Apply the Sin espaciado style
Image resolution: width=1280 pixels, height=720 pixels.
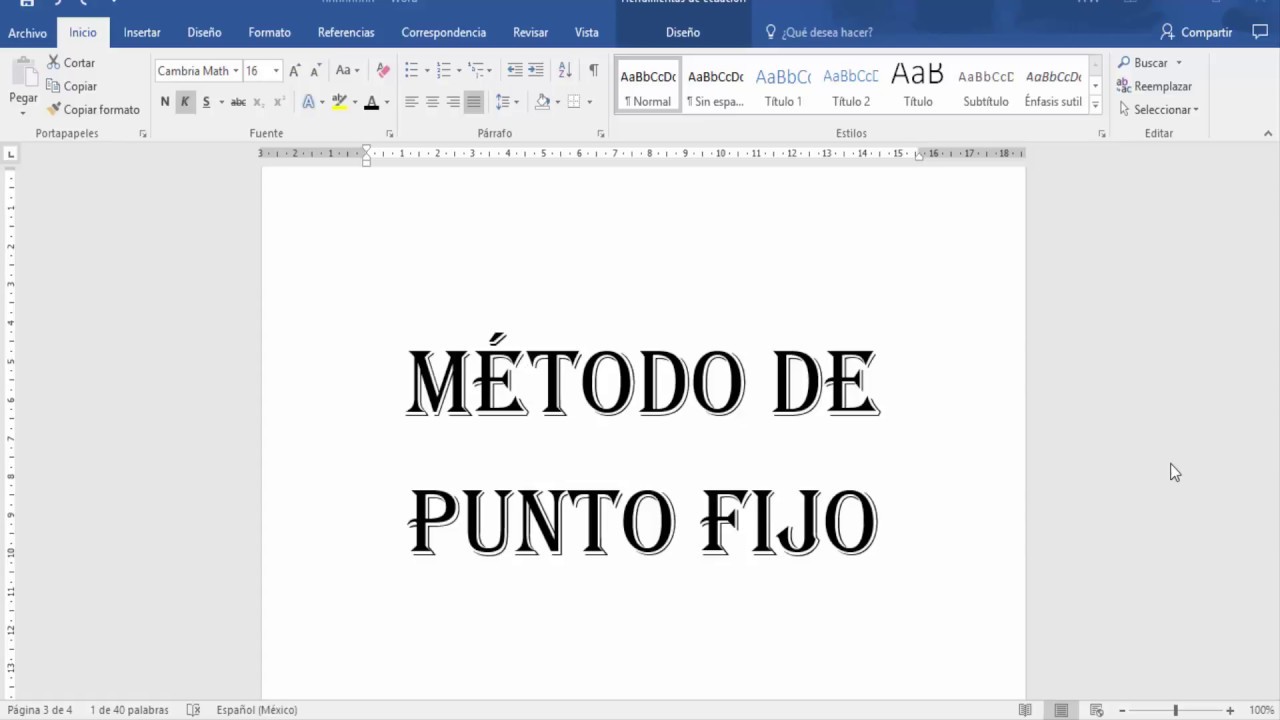715,86
